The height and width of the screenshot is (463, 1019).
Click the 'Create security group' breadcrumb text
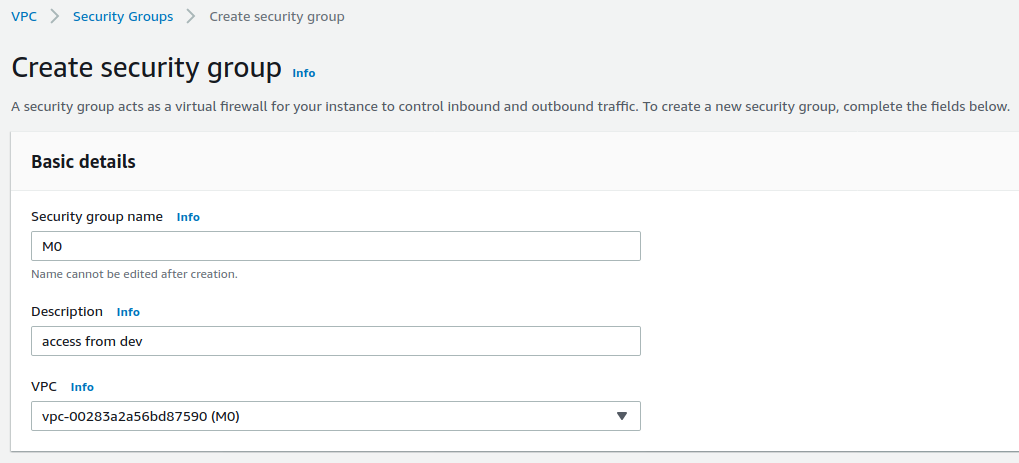277,17
